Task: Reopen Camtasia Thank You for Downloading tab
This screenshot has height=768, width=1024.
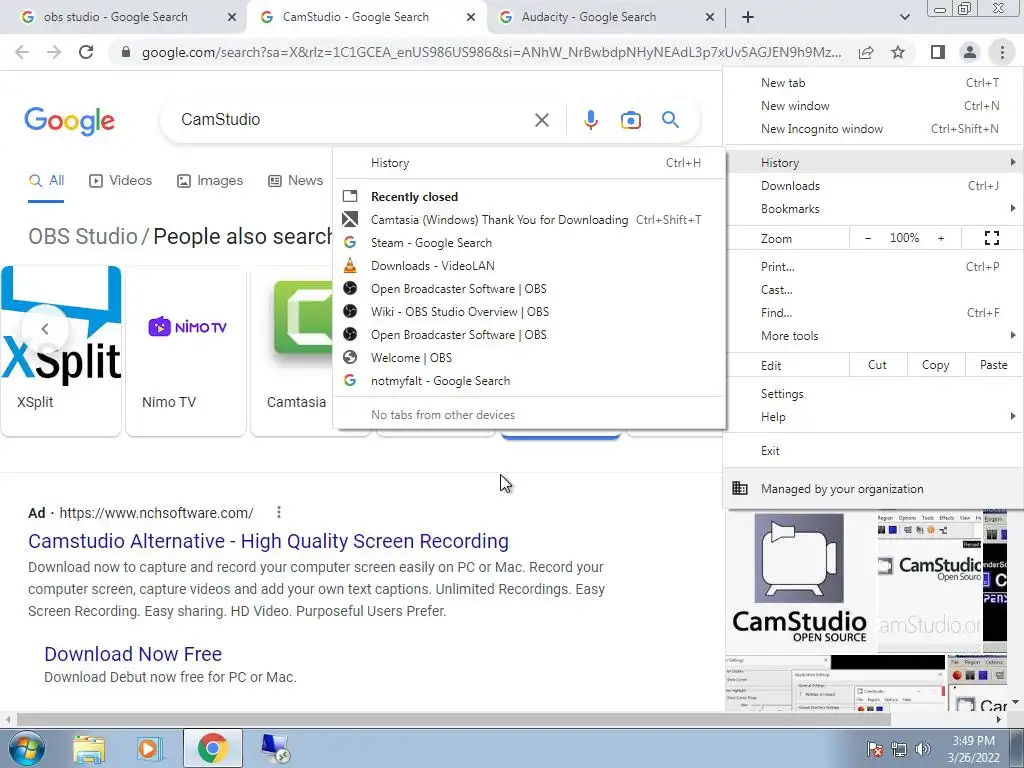Action: (x=529, y=219)
